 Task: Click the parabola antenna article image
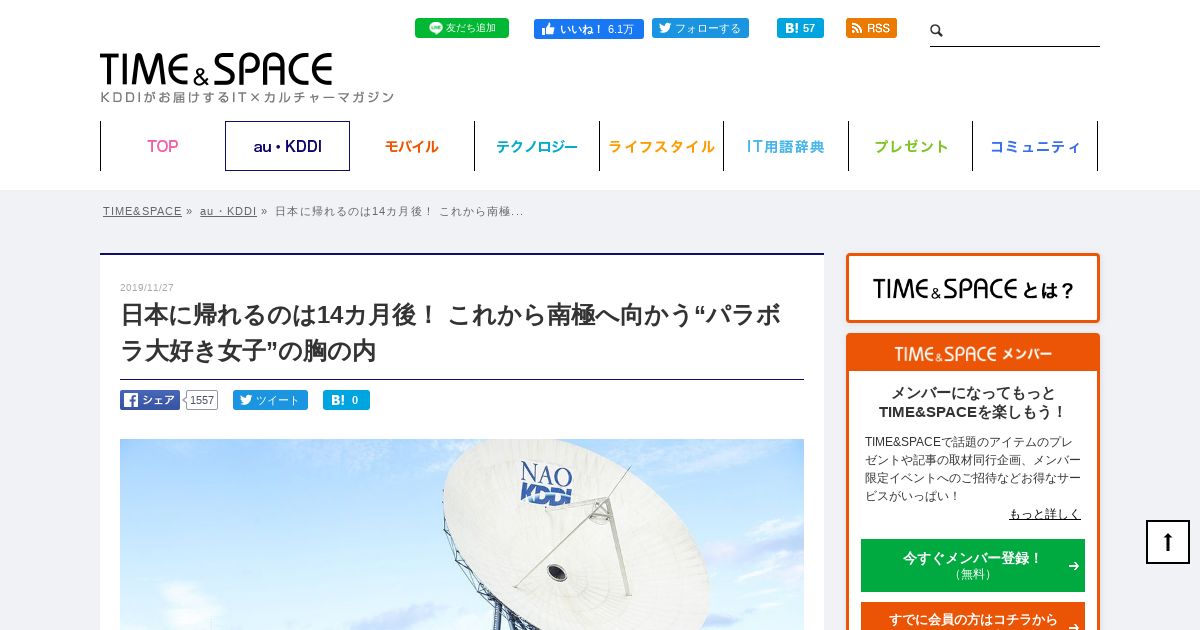point(462,534)
